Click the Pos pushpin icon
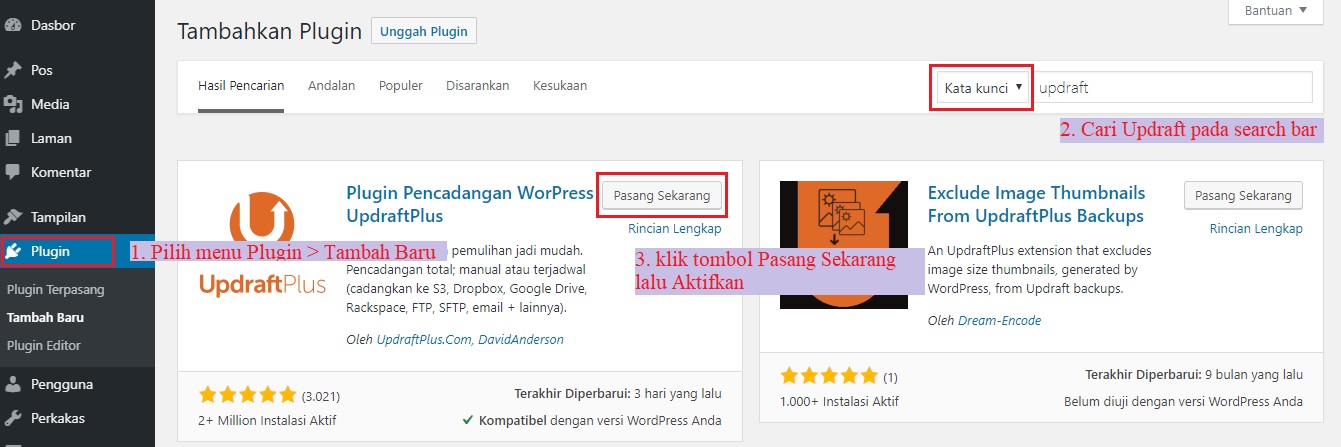The height and width of the screenshot is (447, 1341). (x=13, y=70)
